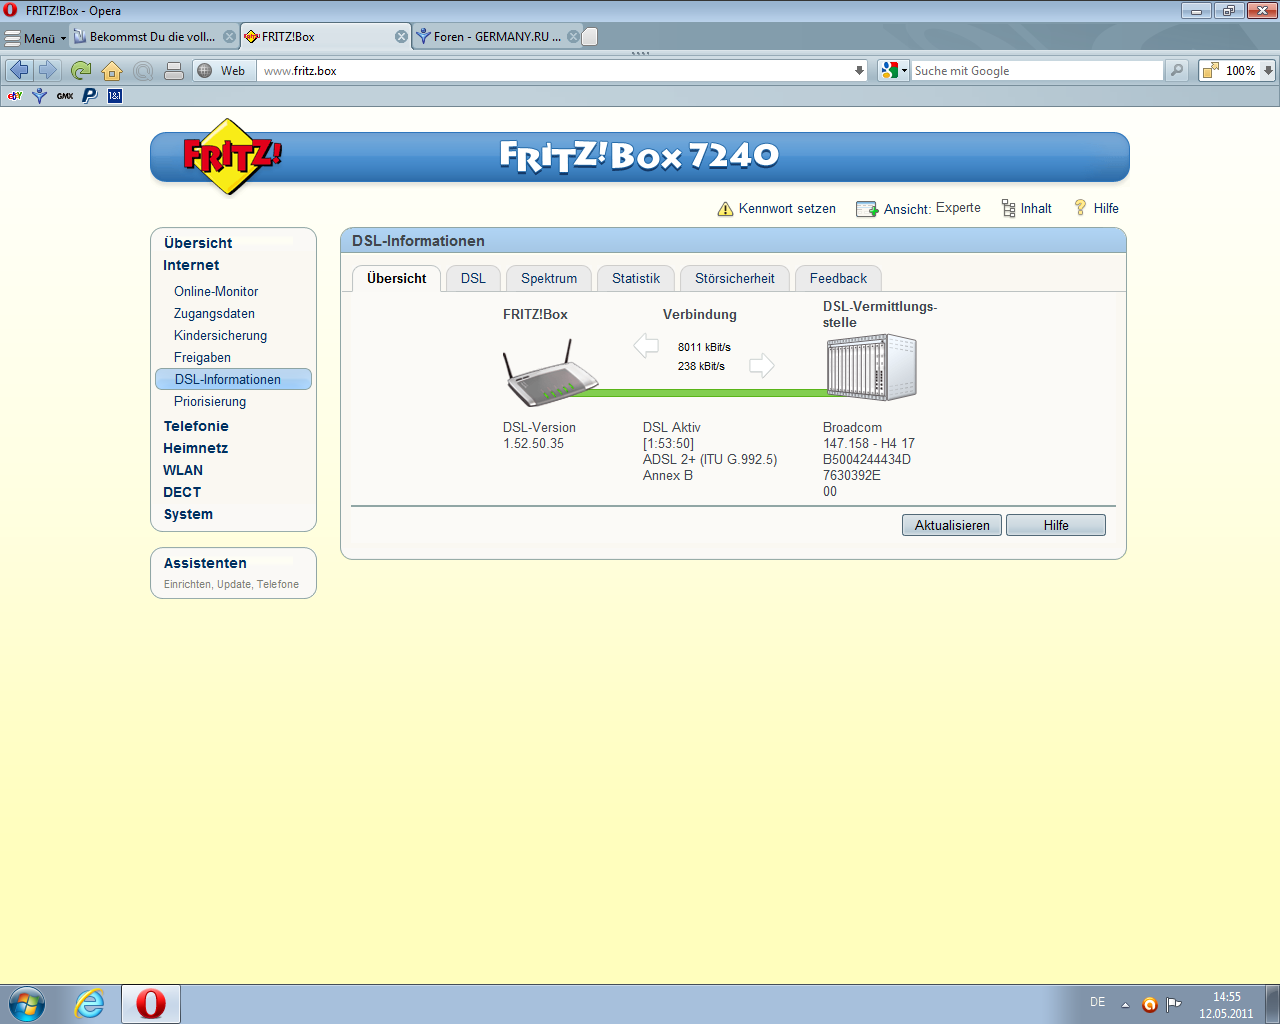
Task: Open the Assistenten panel link
Action: tap(205, 563)
